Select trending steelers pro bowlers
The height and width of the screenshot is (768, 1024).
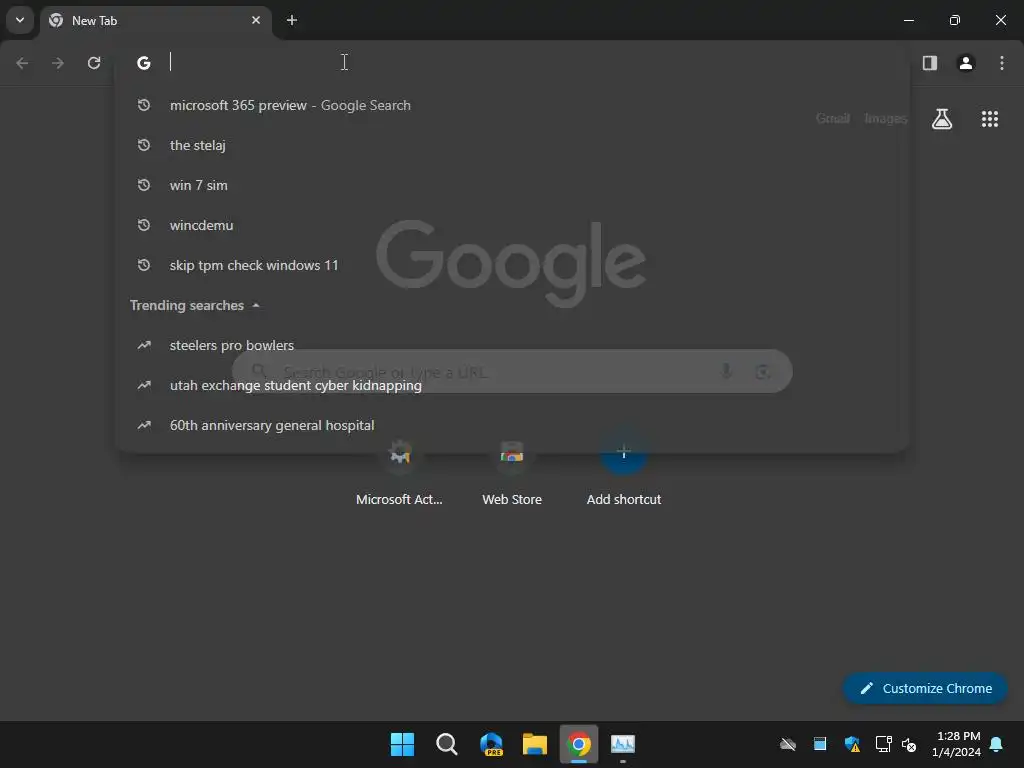tap(512, 345)
